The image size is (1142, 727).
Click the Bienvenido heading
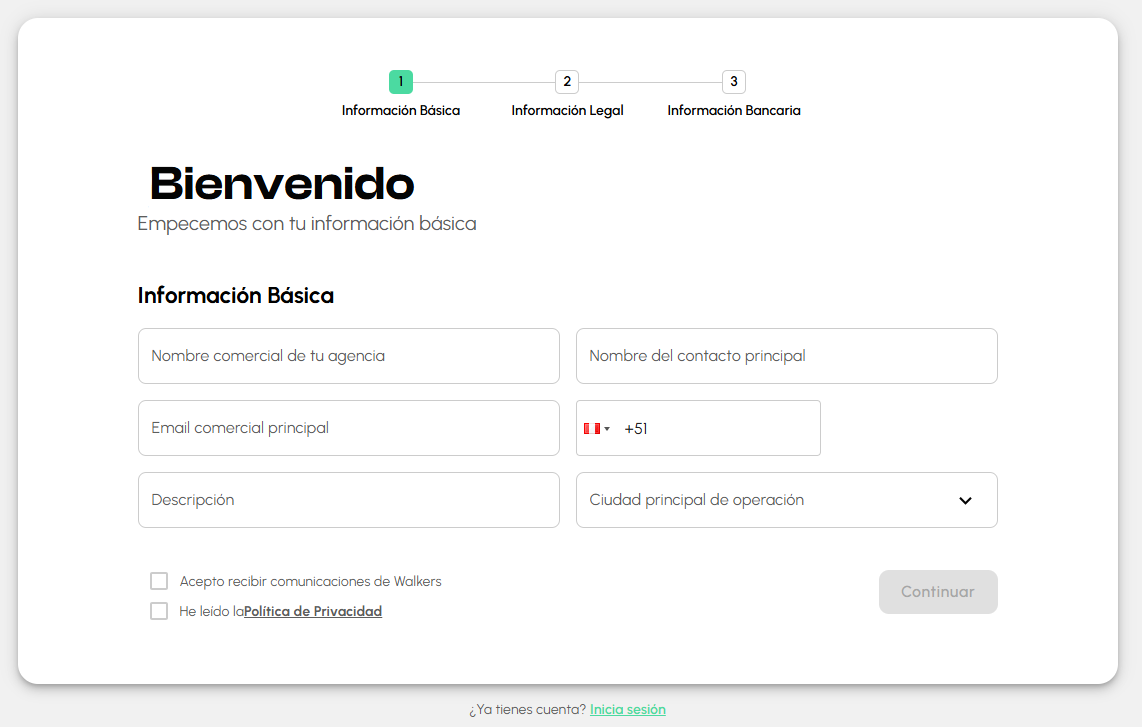(282, 183)
